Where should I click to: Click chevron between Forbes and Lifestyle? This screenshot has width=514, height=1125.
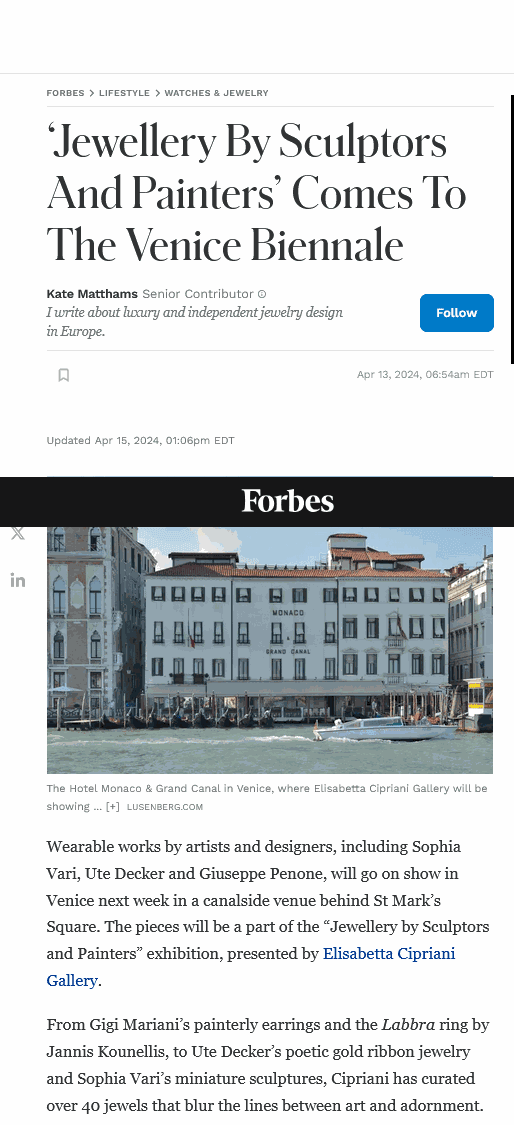92,93
